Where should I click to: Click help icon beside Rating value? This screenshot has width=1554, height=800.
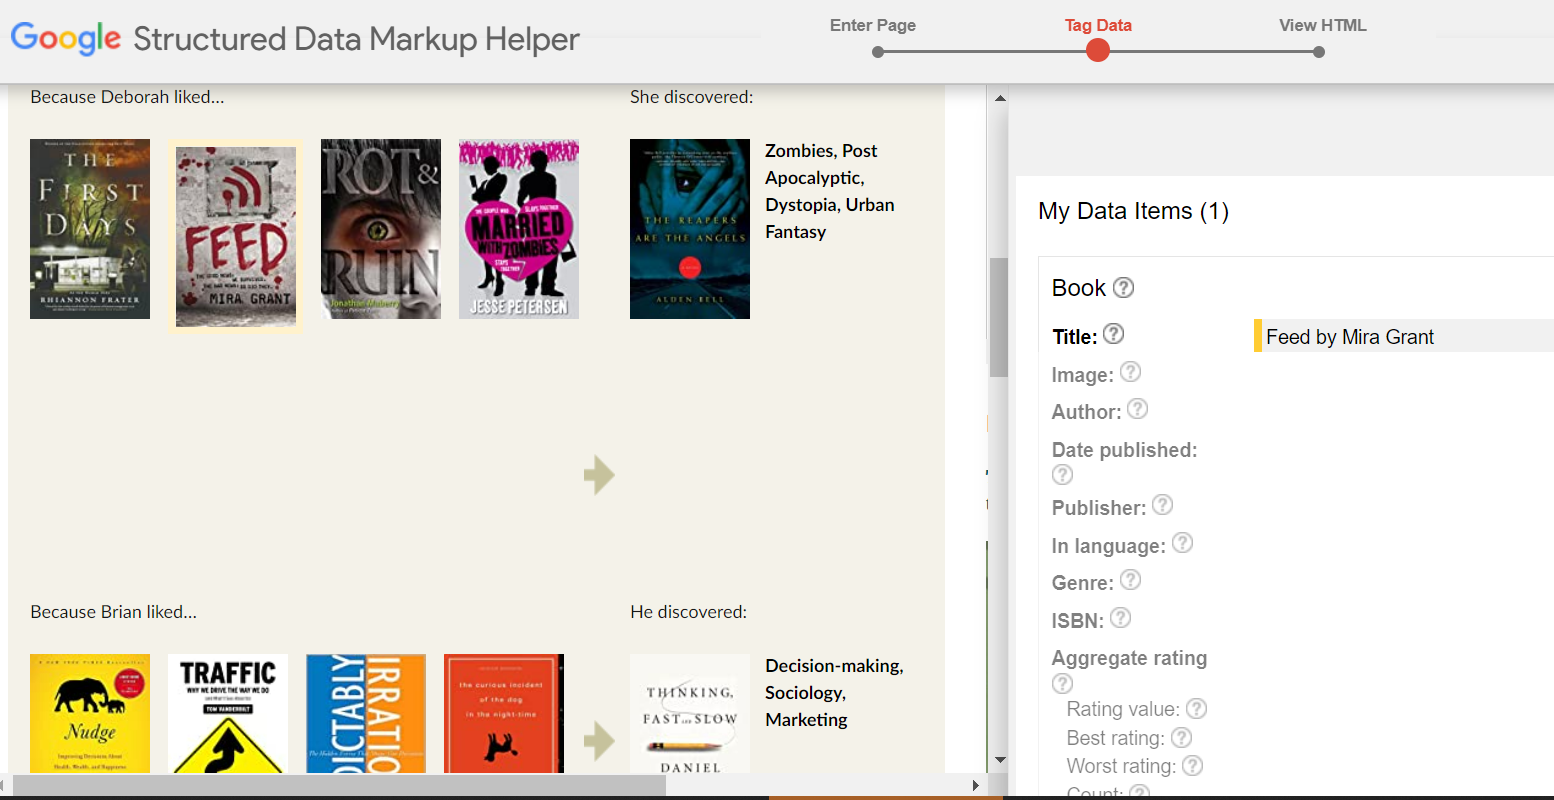[x=1196, y=709]
